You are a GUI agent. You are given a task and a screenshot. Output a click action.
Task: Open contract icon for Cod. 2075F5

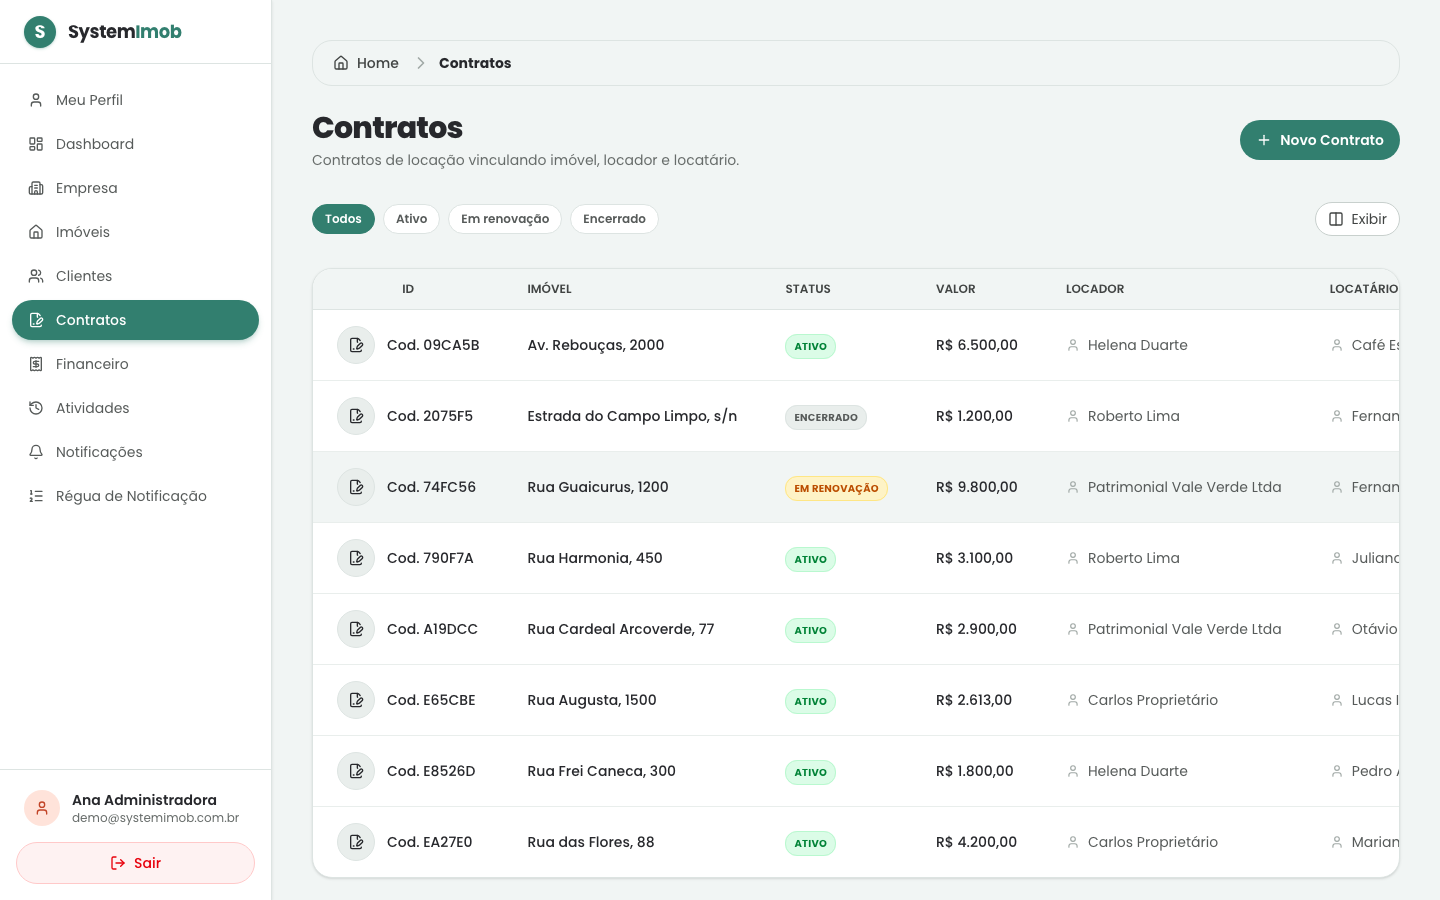356,416
